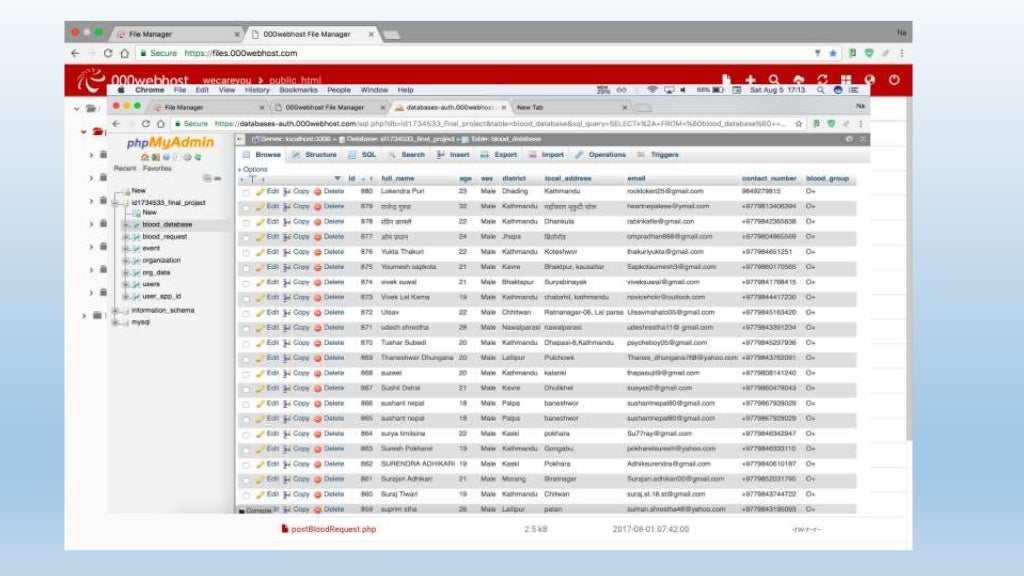Click the new folder plus icon
Image resolution: width=1024 pixels, height=576 pixels.
tap(750, 81)
